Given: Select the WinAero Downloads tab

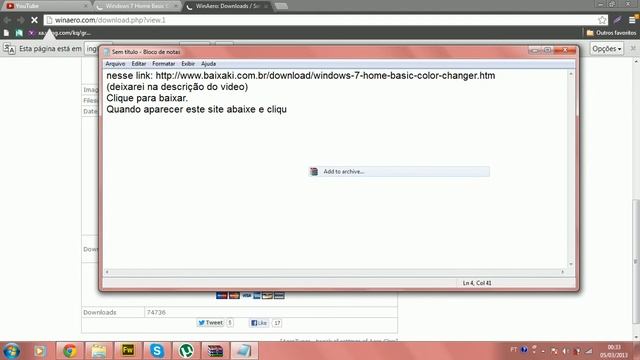Looking at the screenshot, I should click(226, 6).
